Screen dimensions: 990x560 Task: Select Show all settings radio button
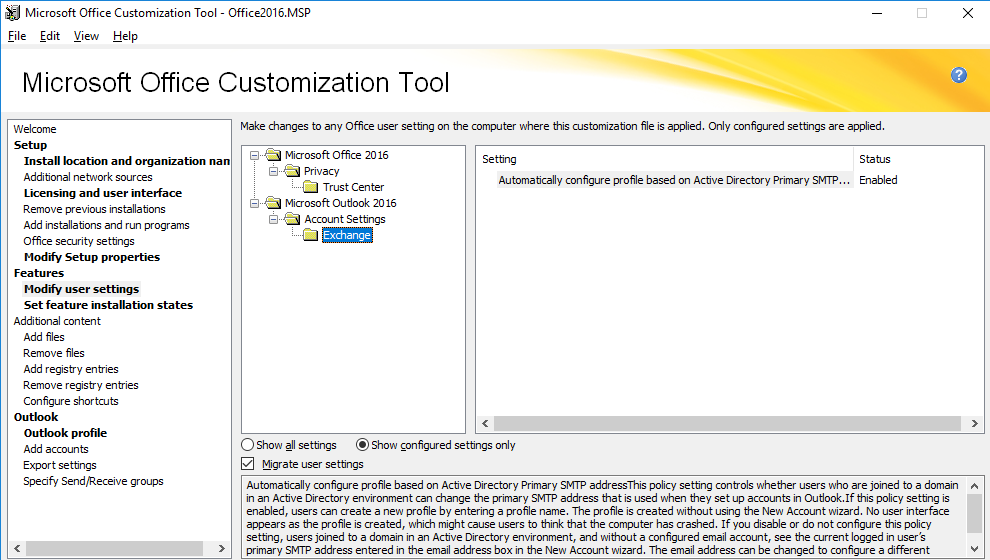pyautogui.click(x=248, y=445)
